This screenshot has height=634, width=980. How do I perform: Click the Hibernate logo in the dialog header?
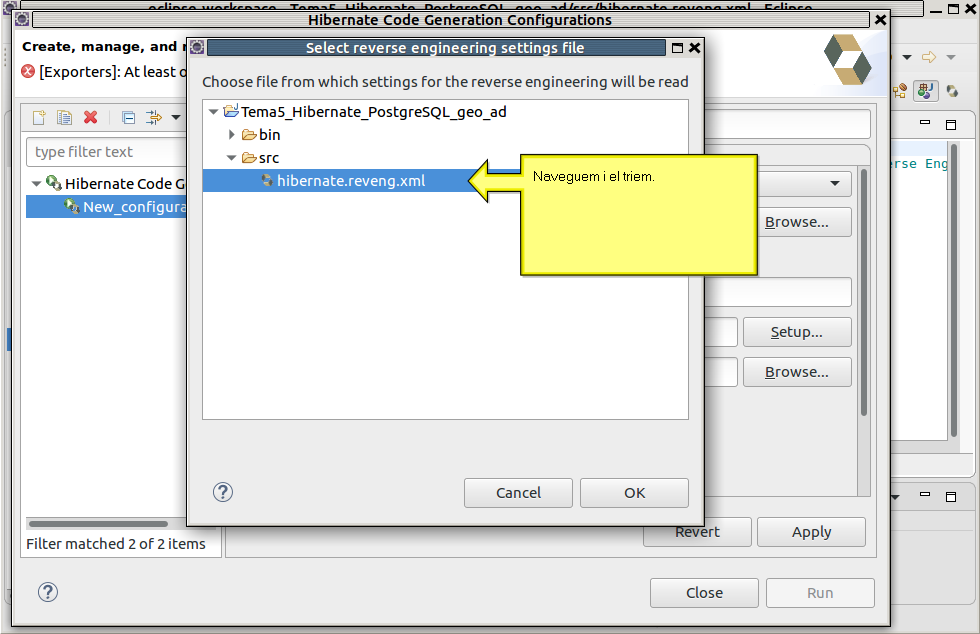pos(848,59)
